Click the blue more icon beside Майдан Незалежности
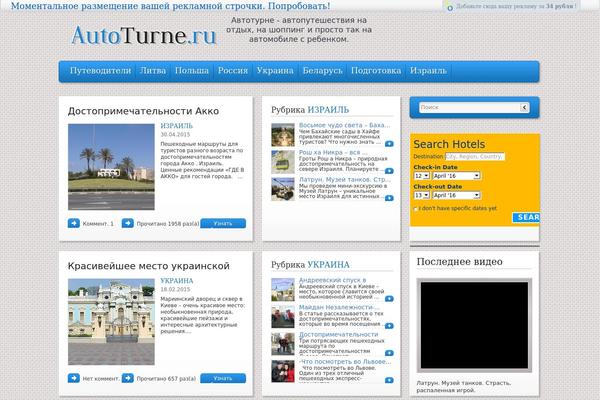This screenshot has width=600, height=400. point(389,326)
